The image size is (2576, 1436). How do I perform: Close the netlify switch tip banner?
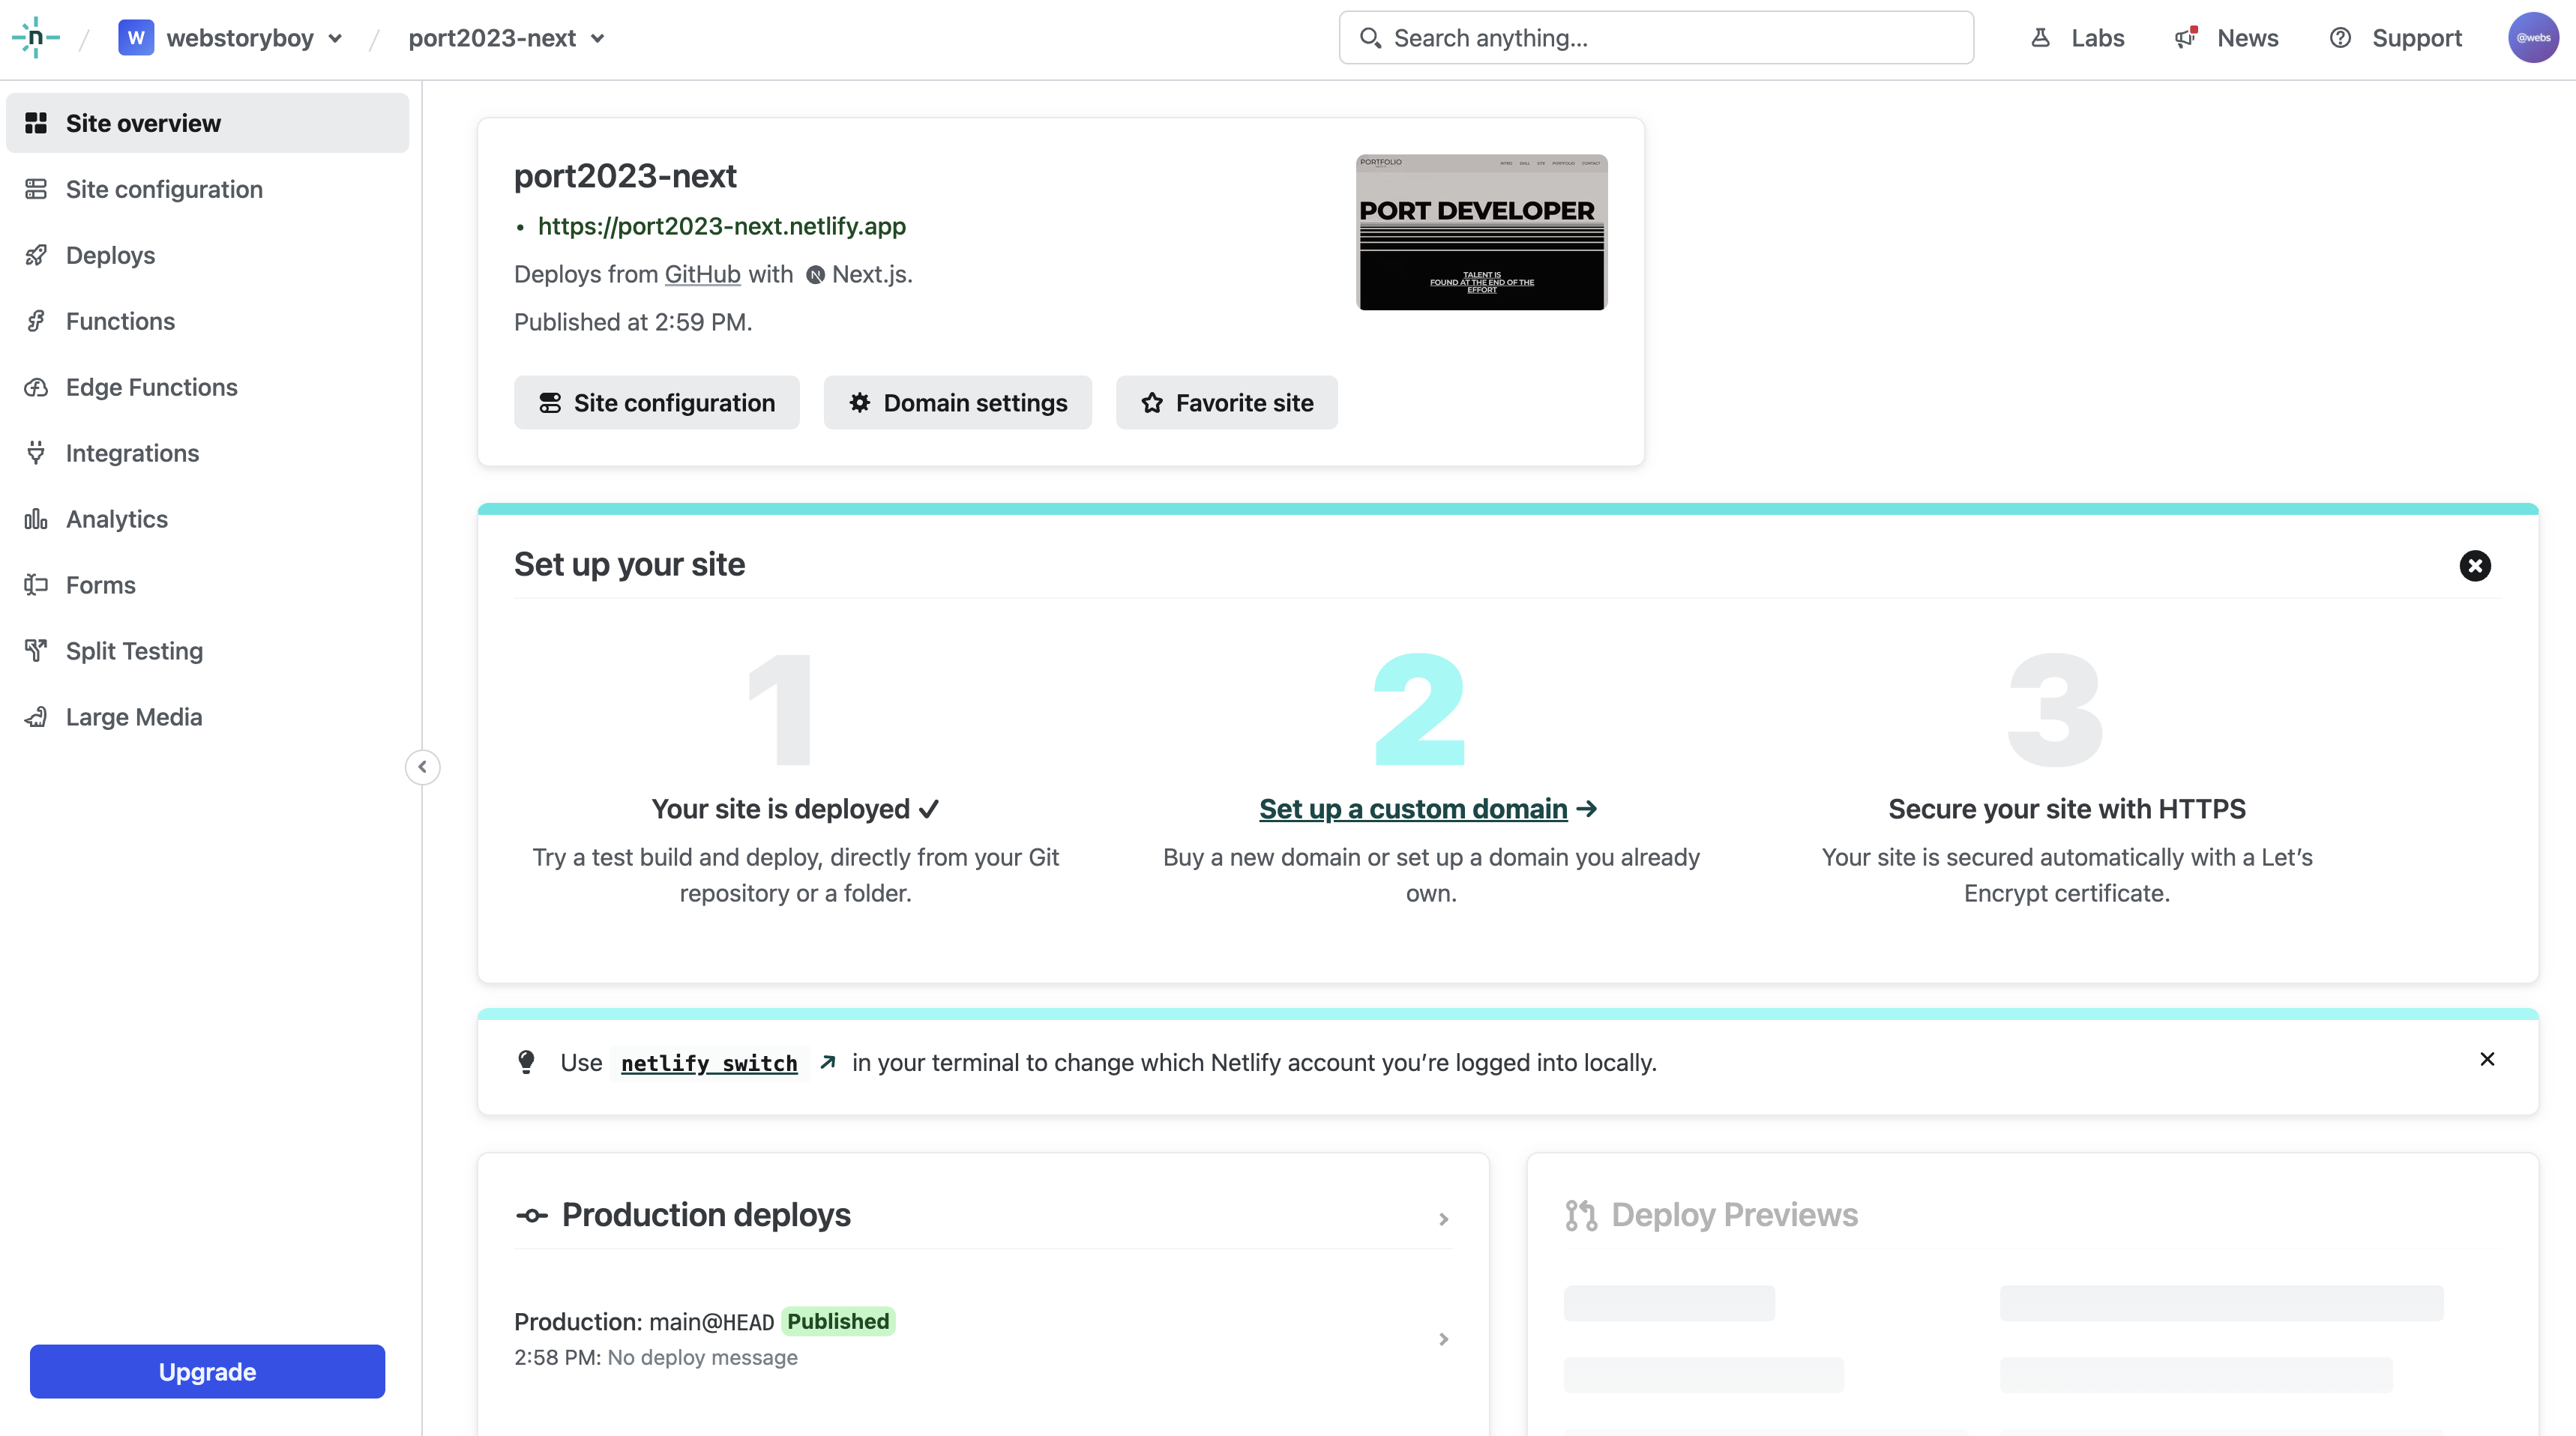(x=2488, y=1059)
